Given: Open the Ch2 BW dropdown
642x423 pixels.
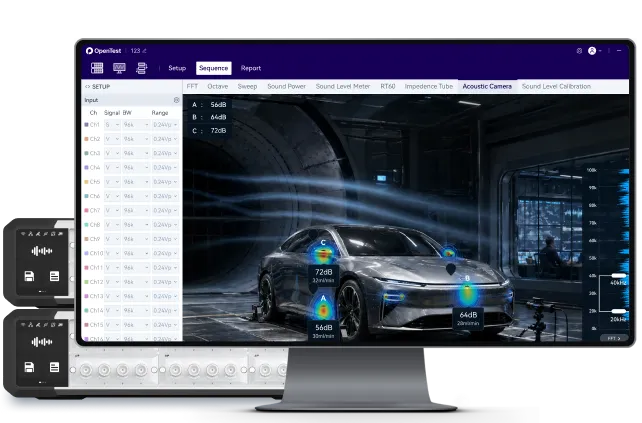Looking at the screenshot, I should [136, 139].
